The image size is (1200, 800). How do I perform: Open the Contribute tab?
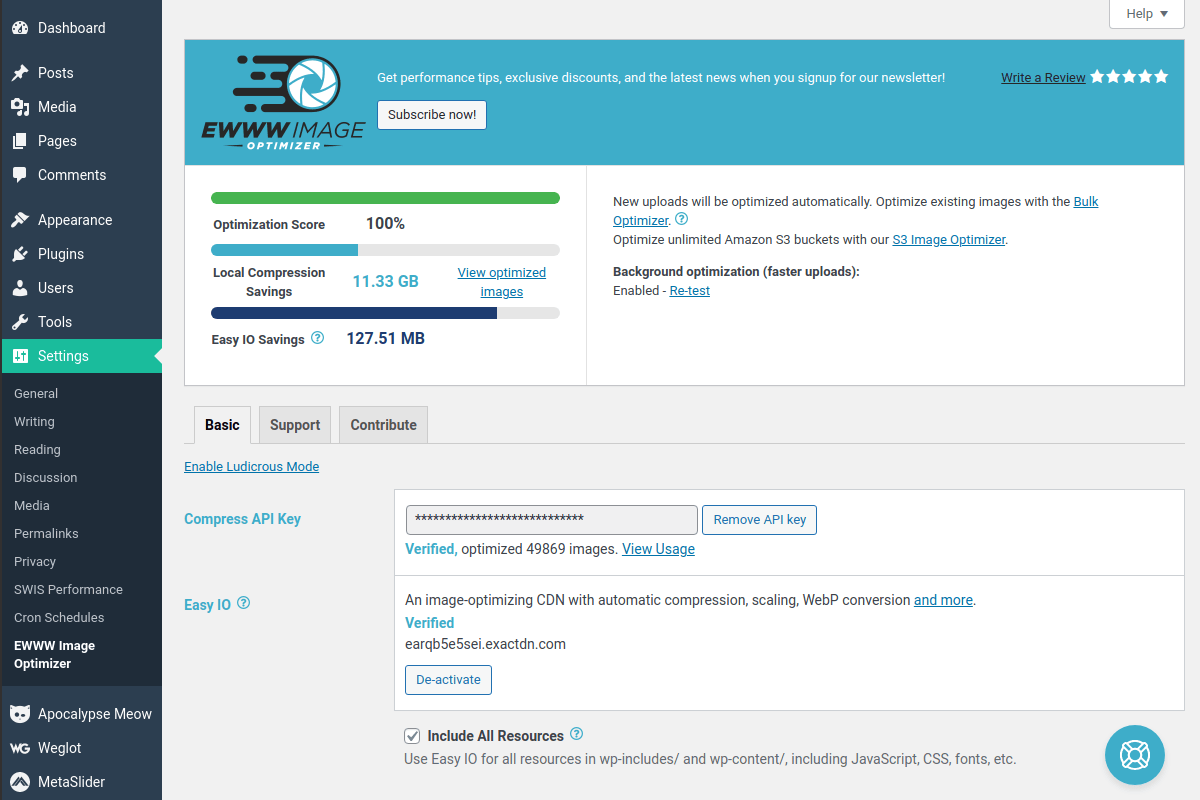383,425
